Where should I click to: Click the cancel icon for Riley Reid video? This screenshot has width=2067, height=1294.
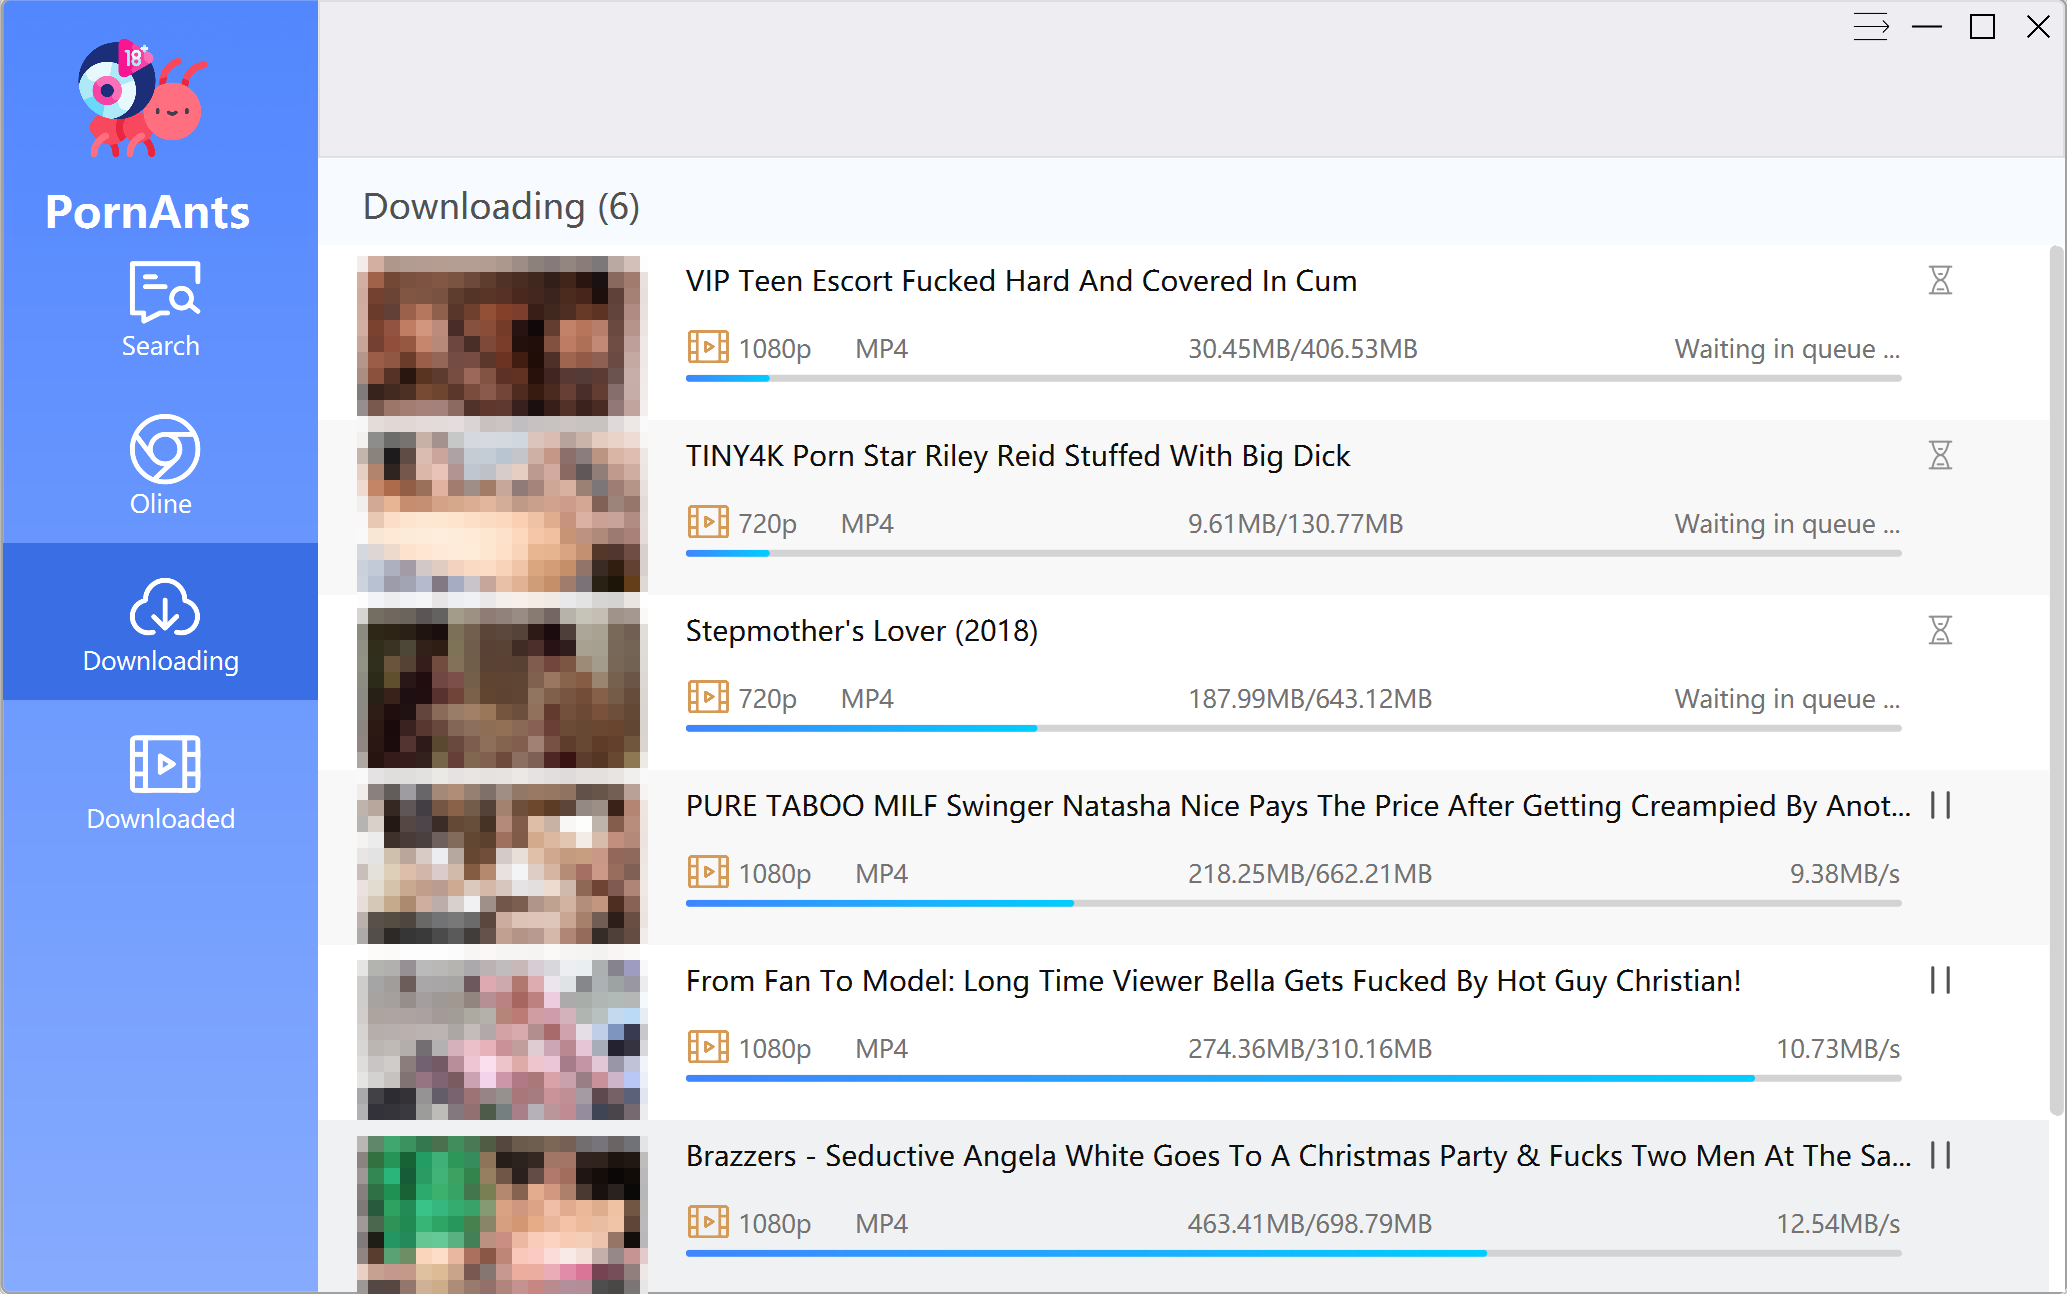point(1939,455)
